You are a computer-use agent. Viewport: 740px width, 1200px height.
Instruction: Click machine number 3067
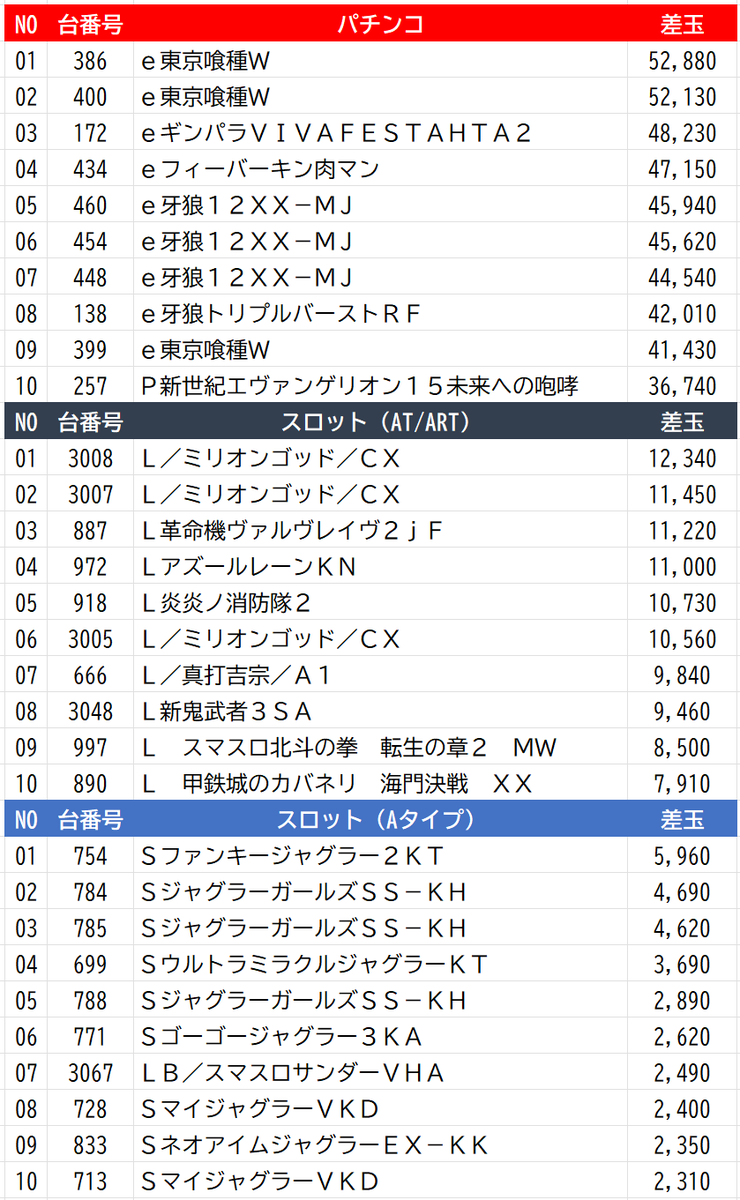tap(90, 1072)
